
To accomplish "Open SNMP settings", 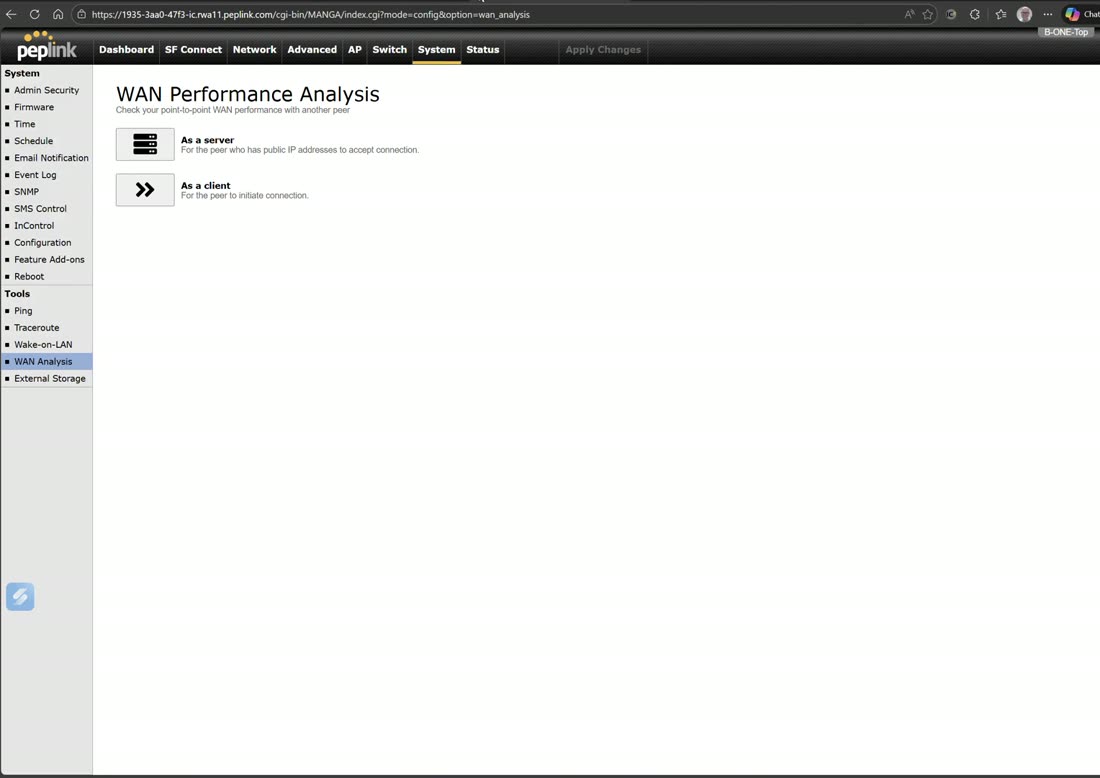I will pyautogui.click(x=46, y=192).
